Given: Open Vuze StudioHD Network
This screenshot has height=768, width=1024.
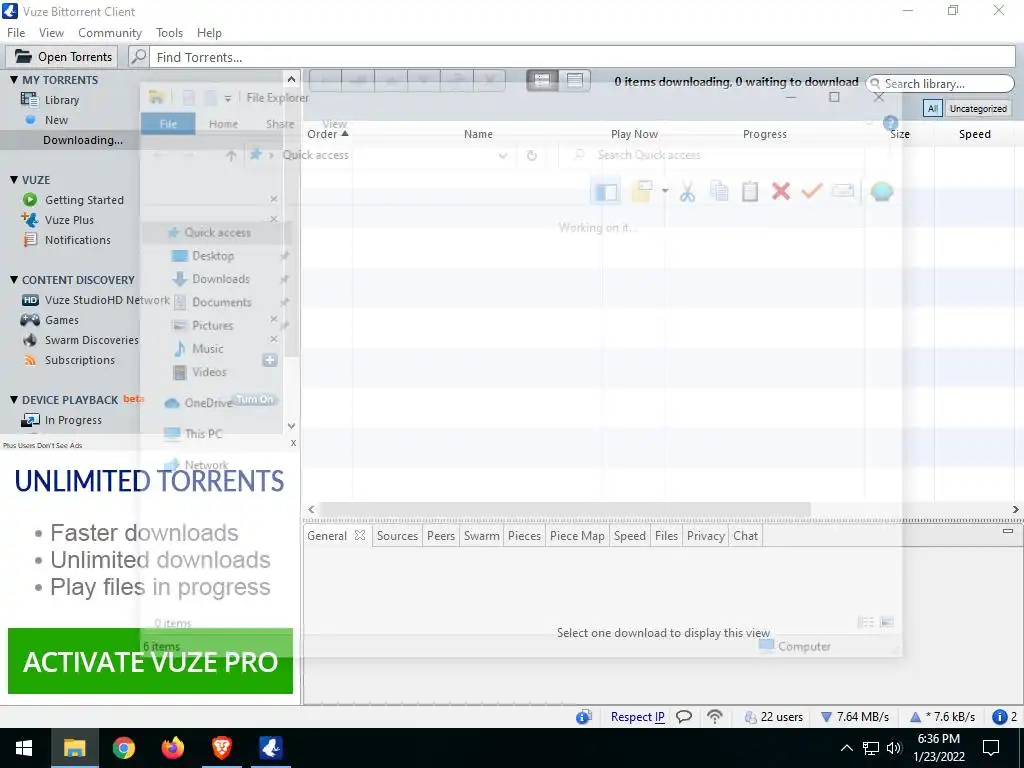Looking at the screenshot, I should pyautogui.click(x=106, y=300).
